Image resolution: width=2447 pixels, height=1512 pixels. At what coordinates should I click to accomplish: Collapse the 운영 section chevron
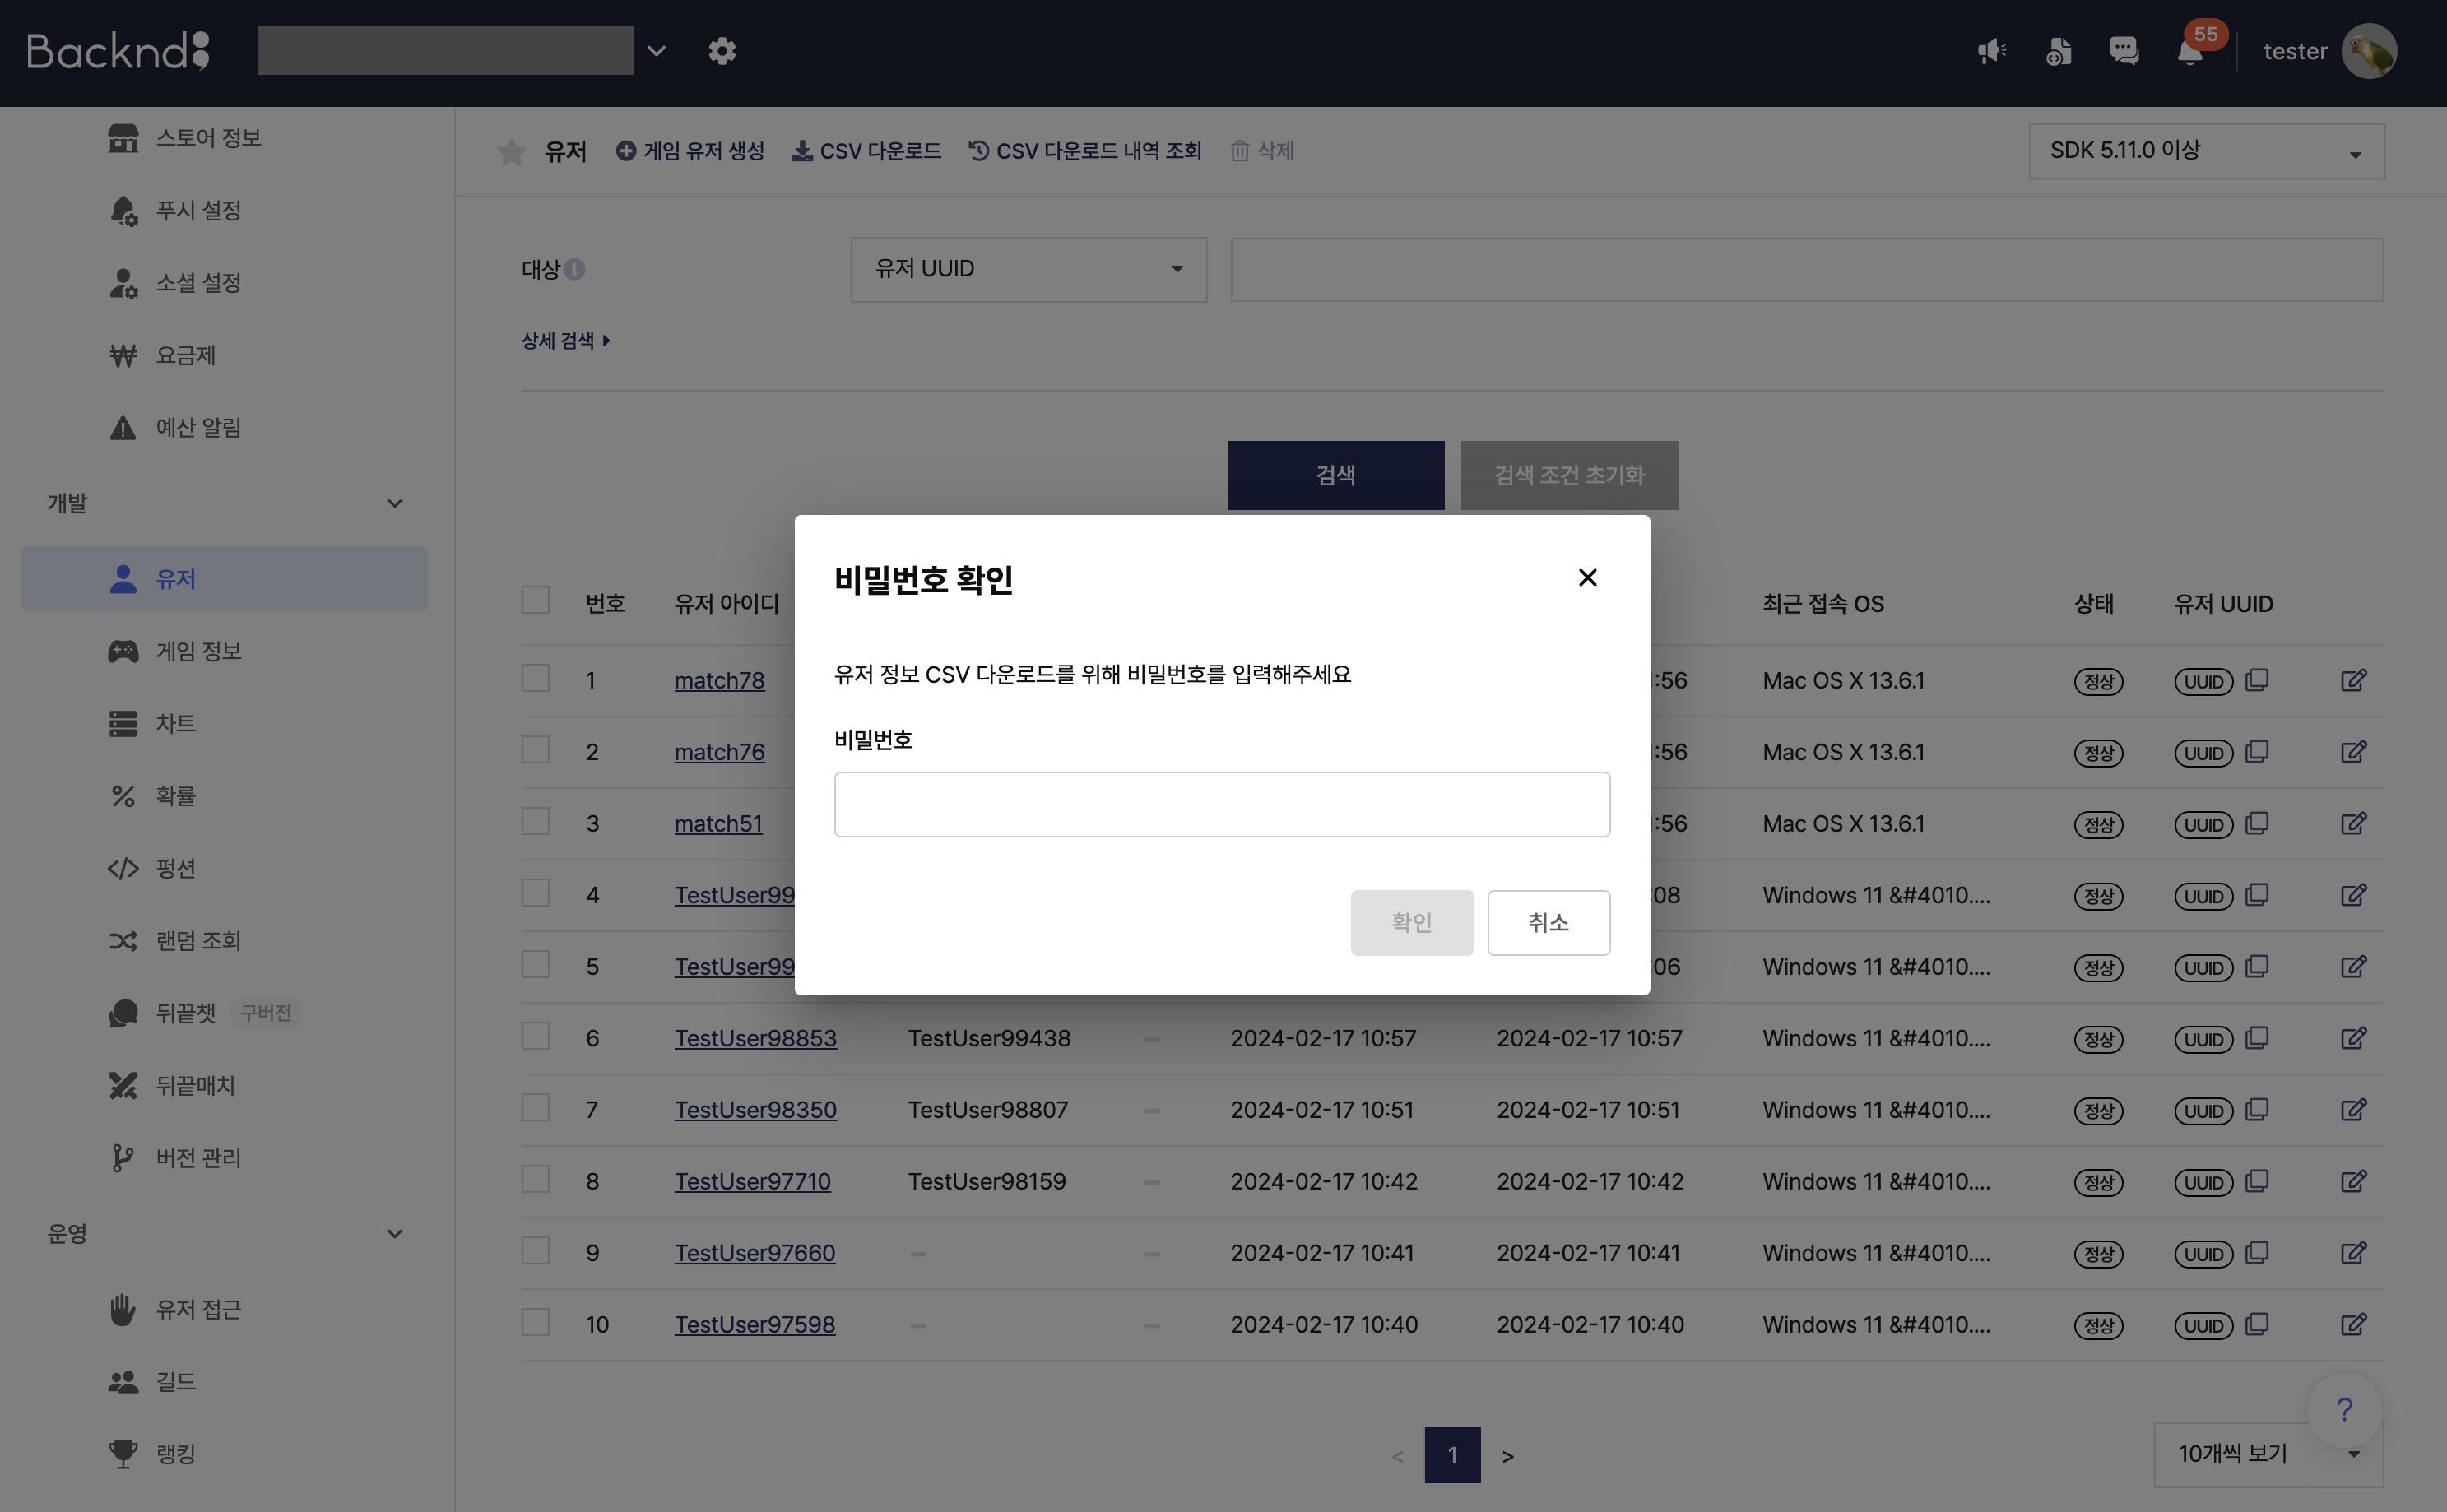pyautogui.click(x=395, y=1234)
